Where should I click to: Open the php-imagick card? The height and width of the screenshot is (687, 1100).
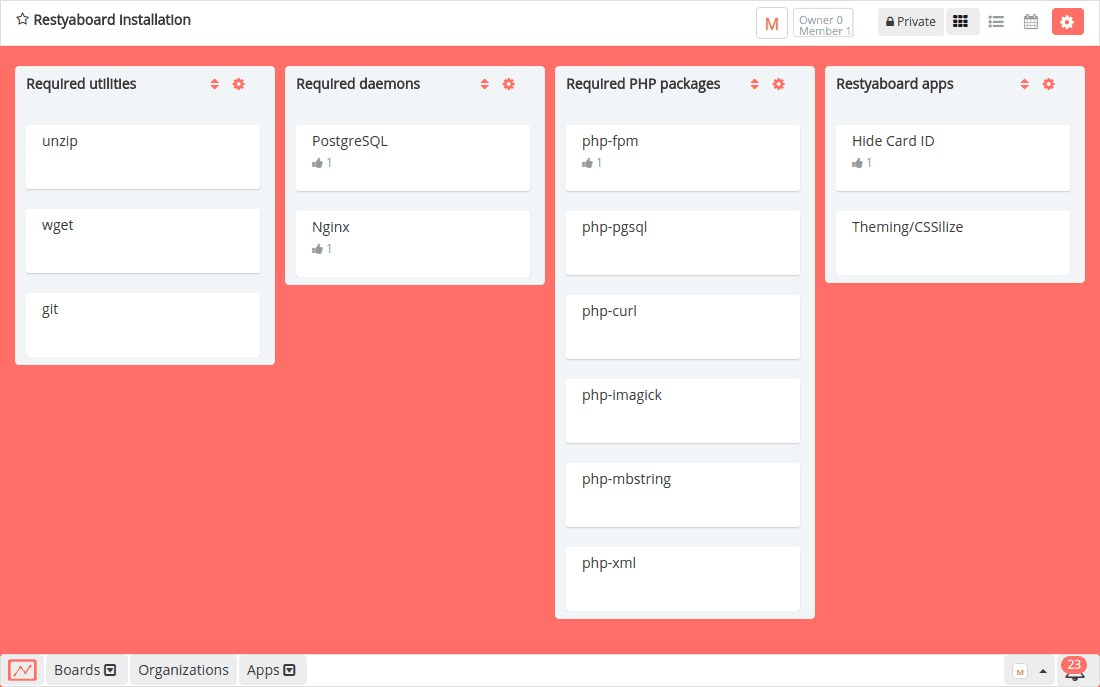click(683, 411)
